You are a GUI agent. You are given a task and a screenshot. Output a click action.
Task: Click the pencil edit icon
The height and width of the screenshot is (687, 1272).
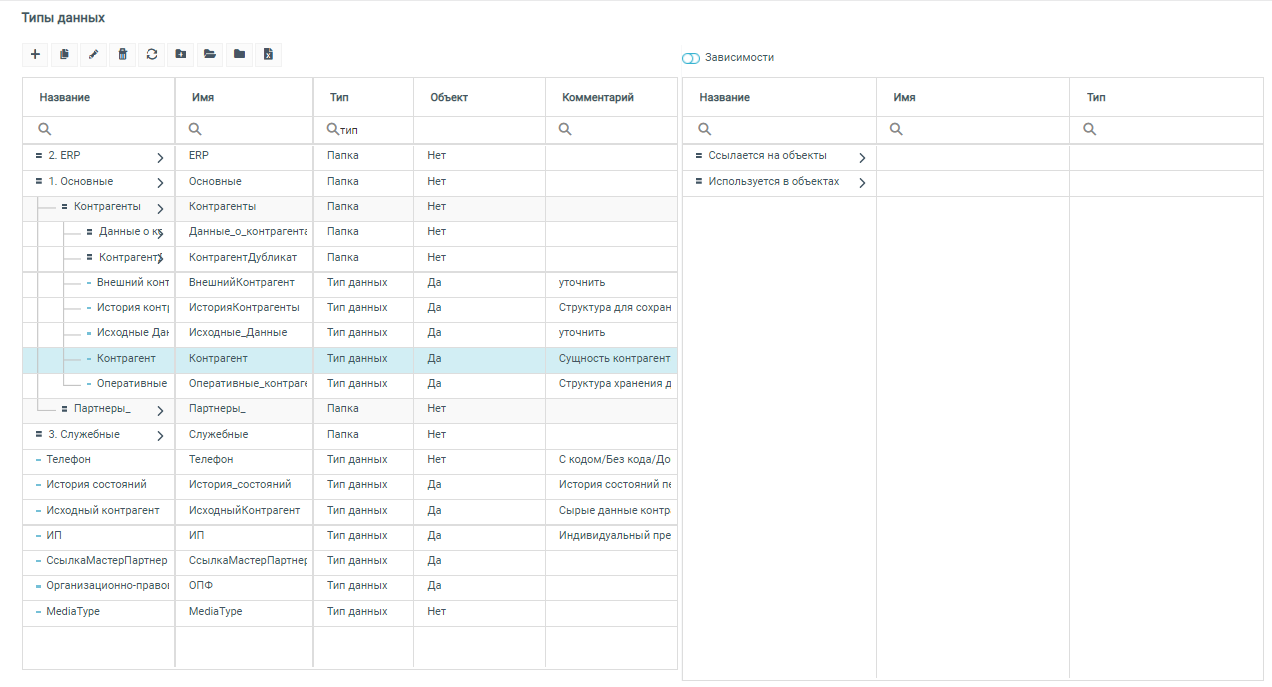coord(93,55)
